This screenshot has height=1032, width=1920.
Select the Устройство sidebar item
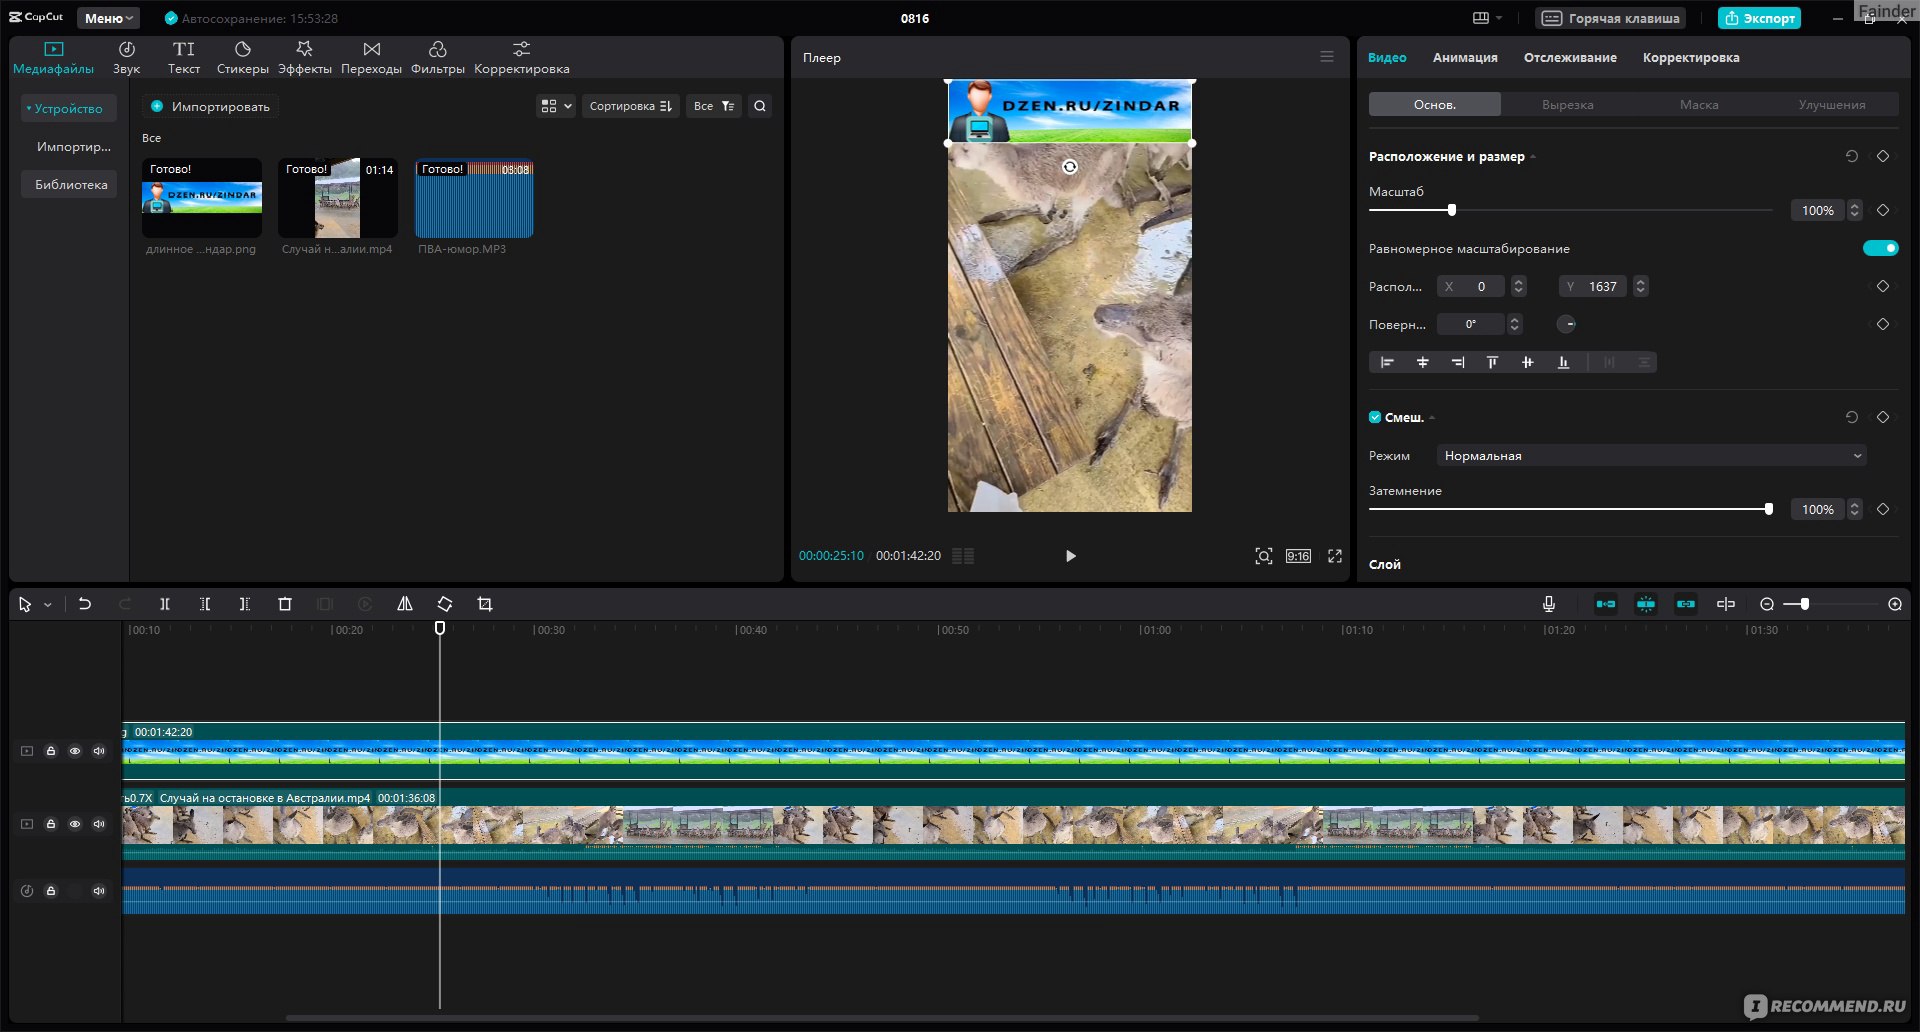tap(68, 108)
